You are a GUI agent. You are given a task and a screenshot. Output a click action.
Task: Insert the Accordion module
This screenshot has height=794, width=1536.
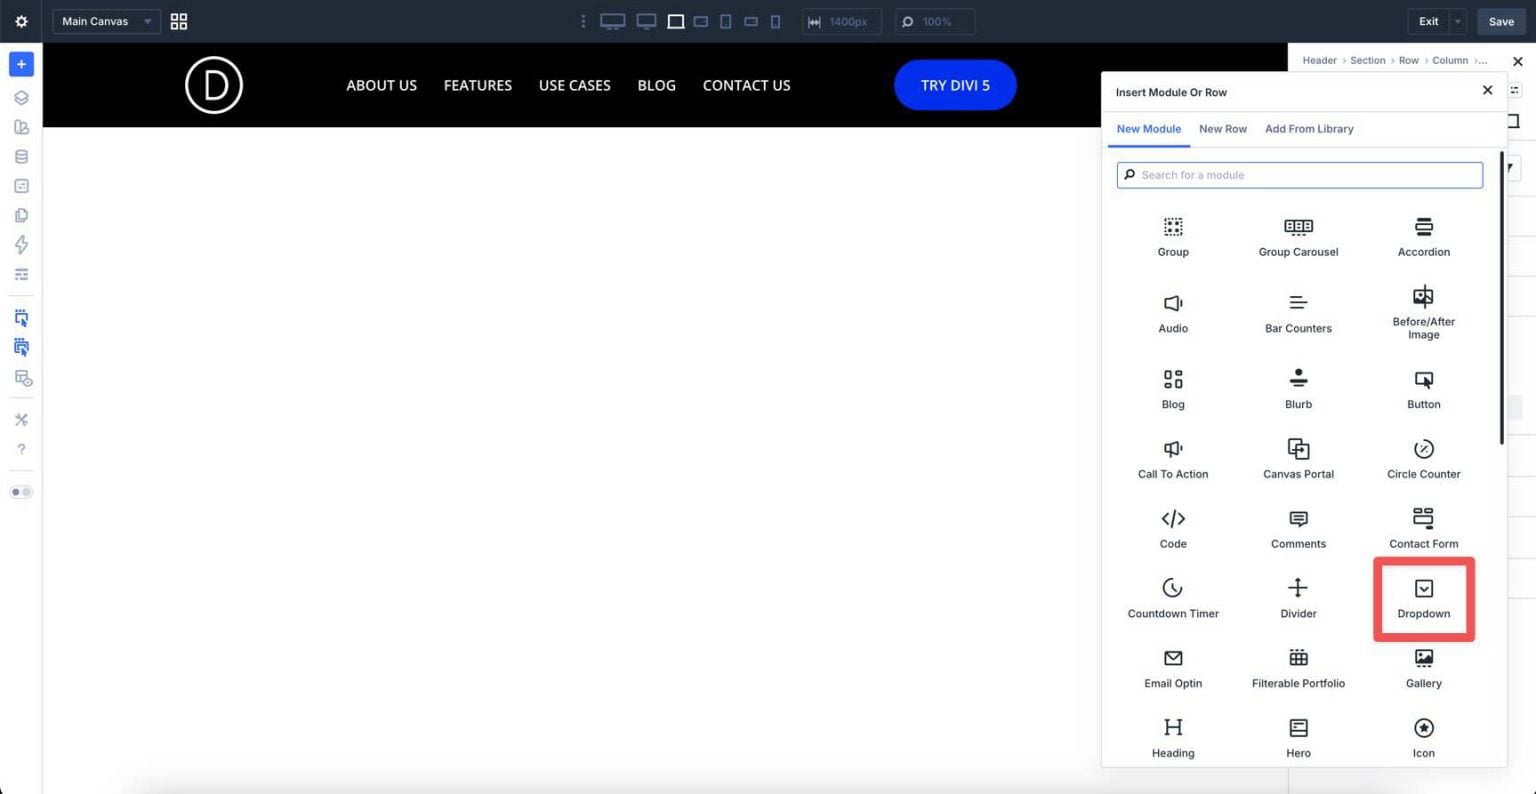coord(1423,237)
